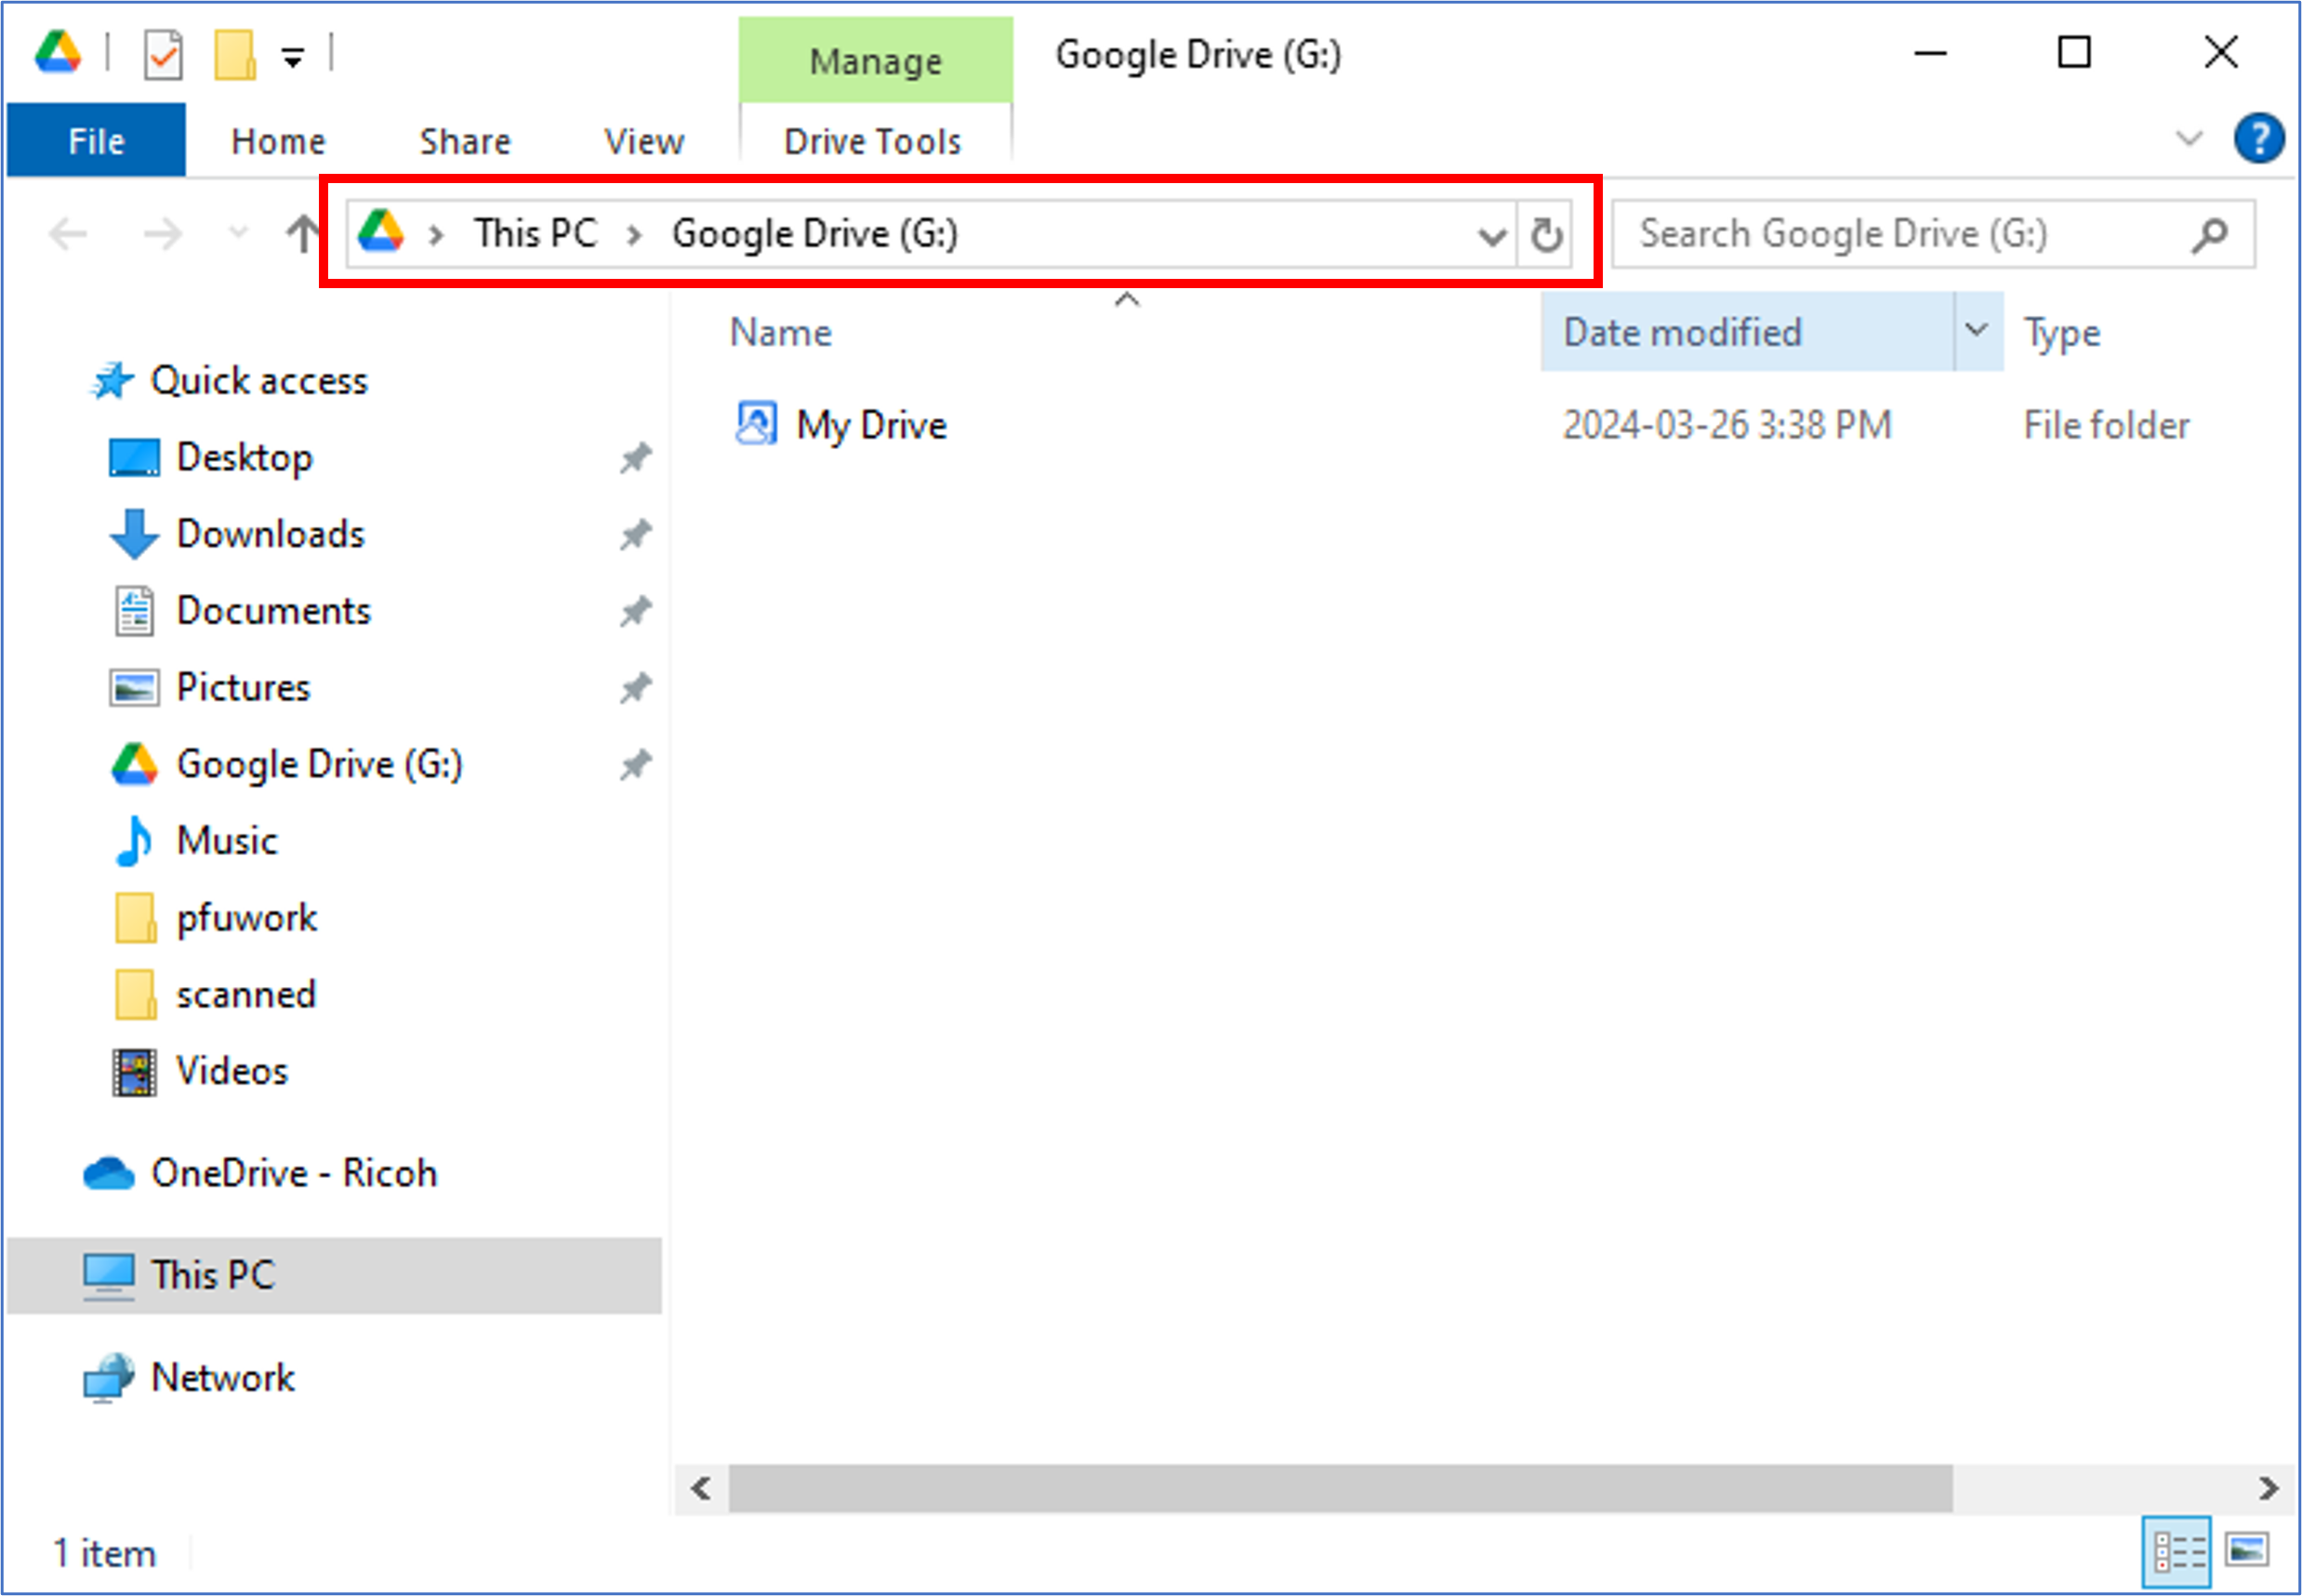
Task: Switch to Details view in status bar
Action: pos(2178,1553)
